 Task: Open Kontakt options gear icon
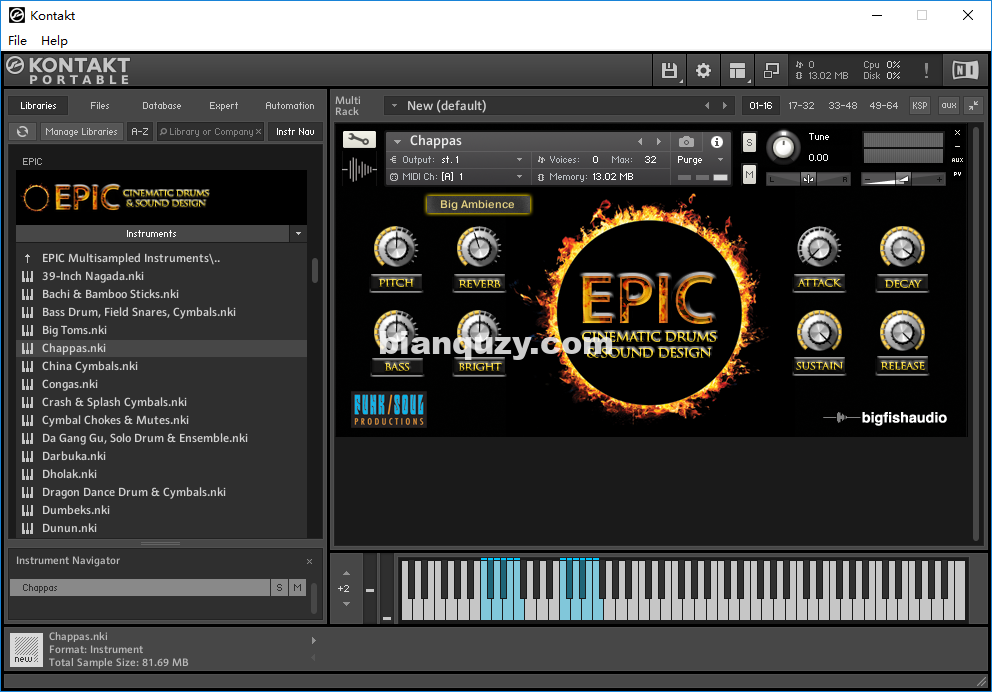[703, 70]
